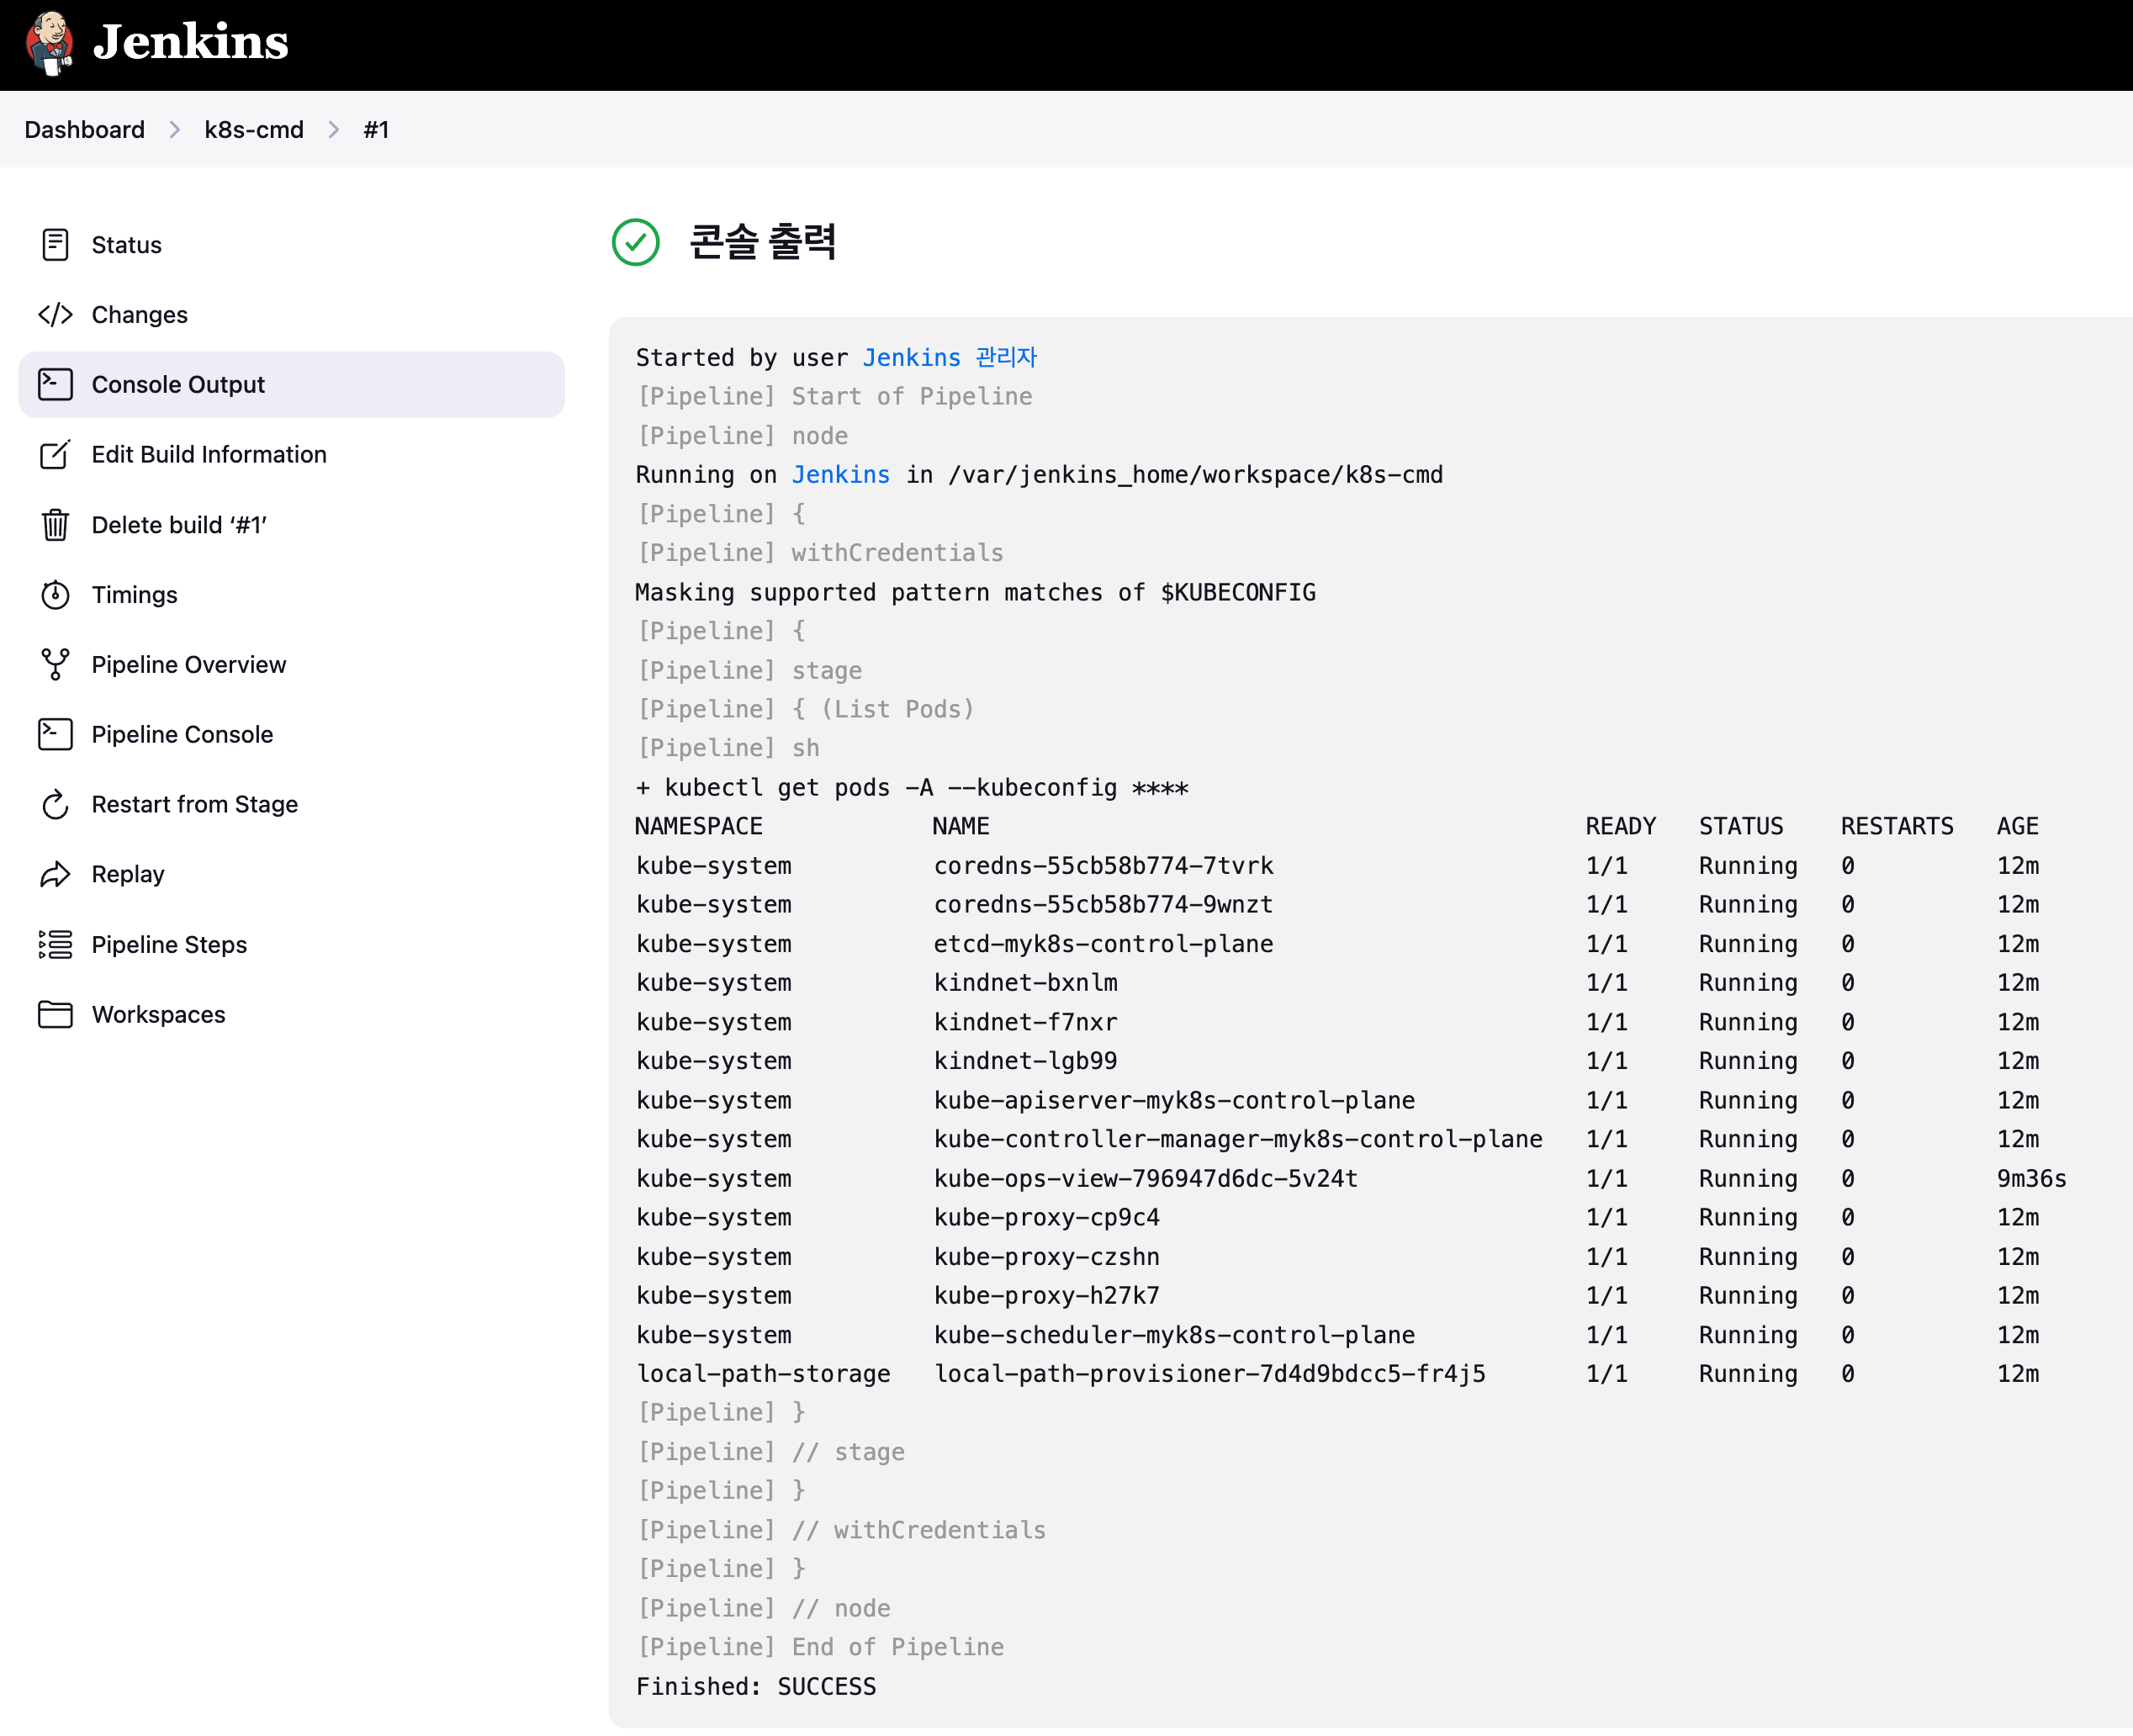The height and width of the screenshot is (1736, 2133).
Task: Open the Jenkins 관리자 user link
Action: click(x=950, y=358)
